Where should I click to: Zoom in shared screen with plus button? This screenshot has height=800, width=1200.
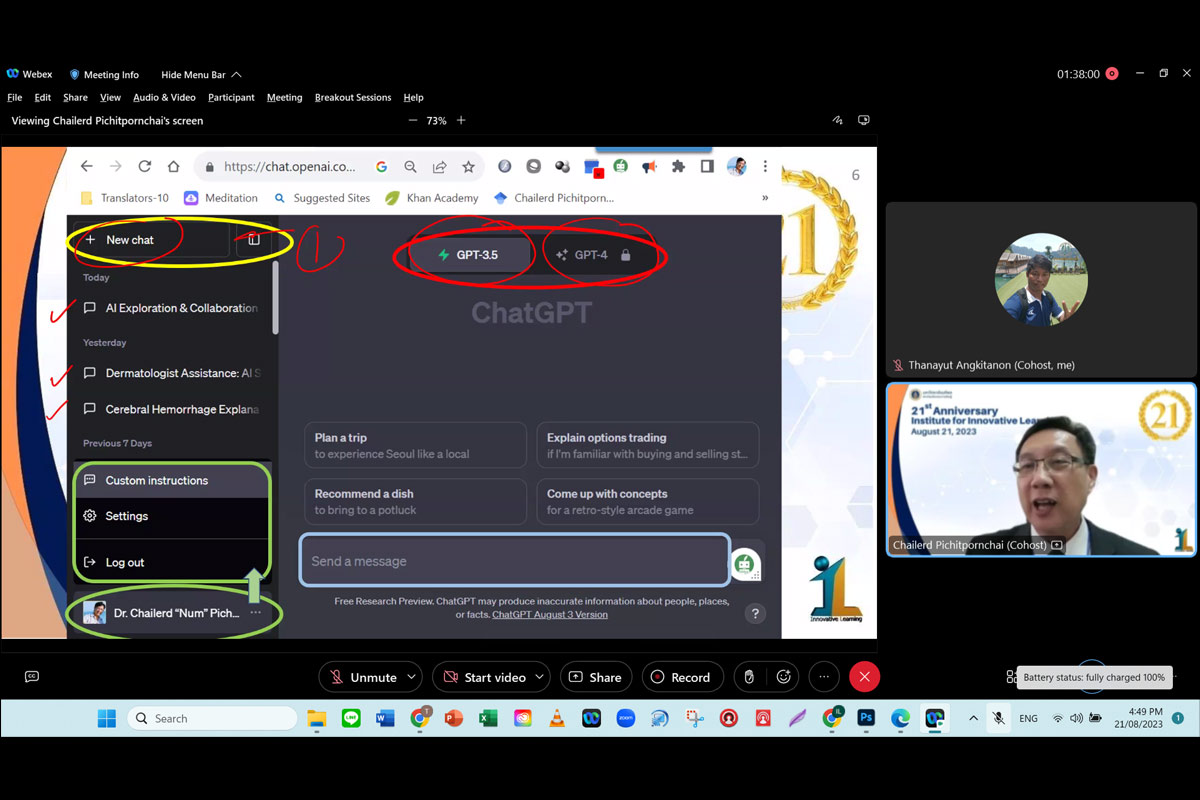(x=461, y=120)
